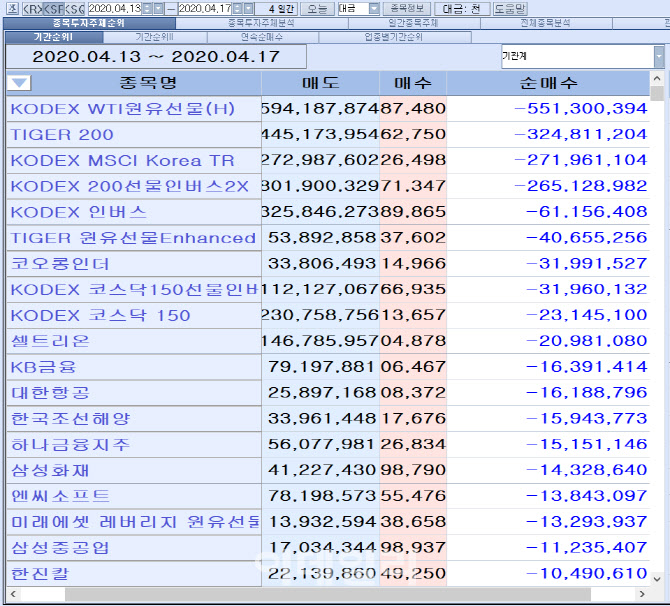Viewport: 670px width, 606px height.
Task: Click the 오늘 button
Action: pos(317,9)
